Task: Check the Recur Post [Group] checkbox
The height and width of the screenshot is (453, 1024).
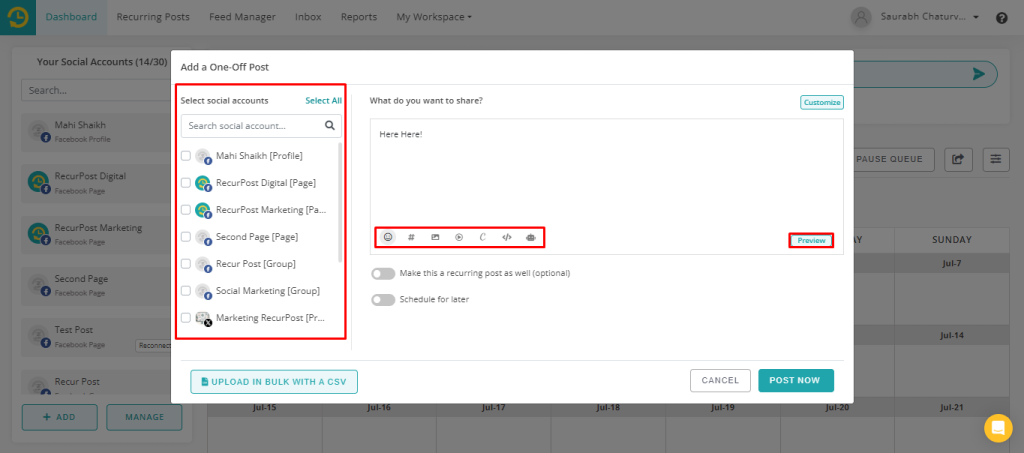Action: [186, 264]
